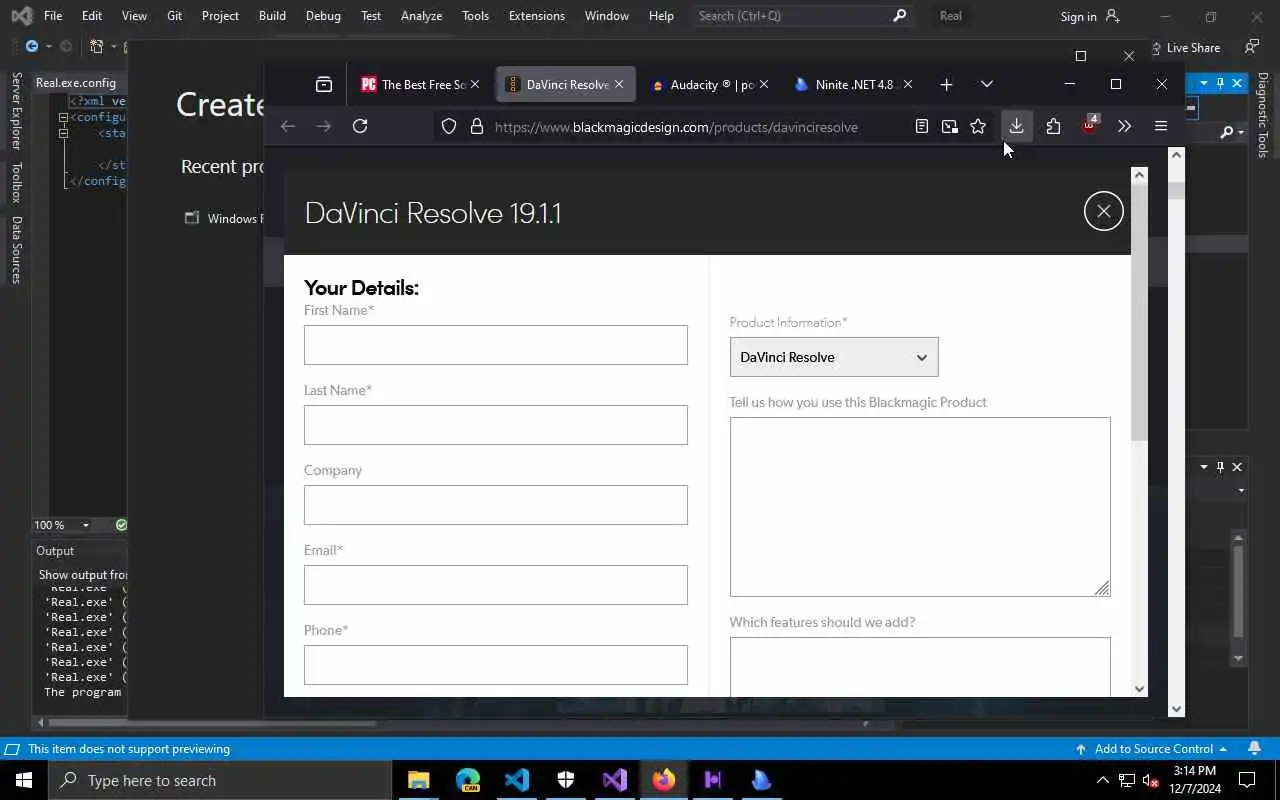Open the Server Explorer side tab
1280x800 pixels.
(16, 110)
